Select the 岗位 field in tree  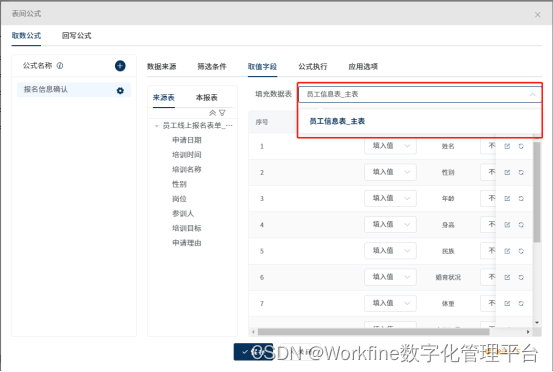(x=179, y=199)
